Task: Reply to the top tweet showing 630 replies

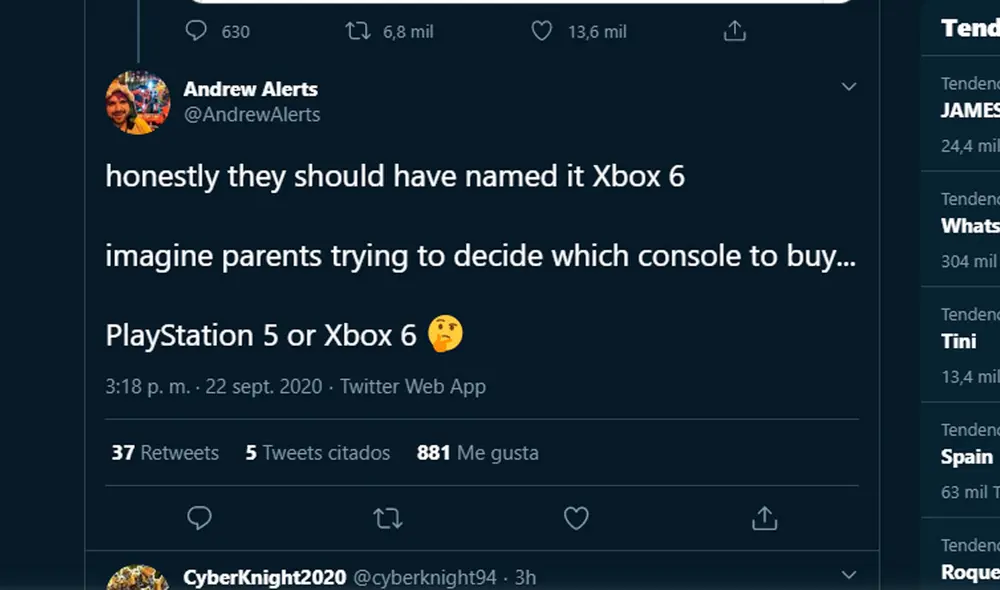Action: [196, 31]
